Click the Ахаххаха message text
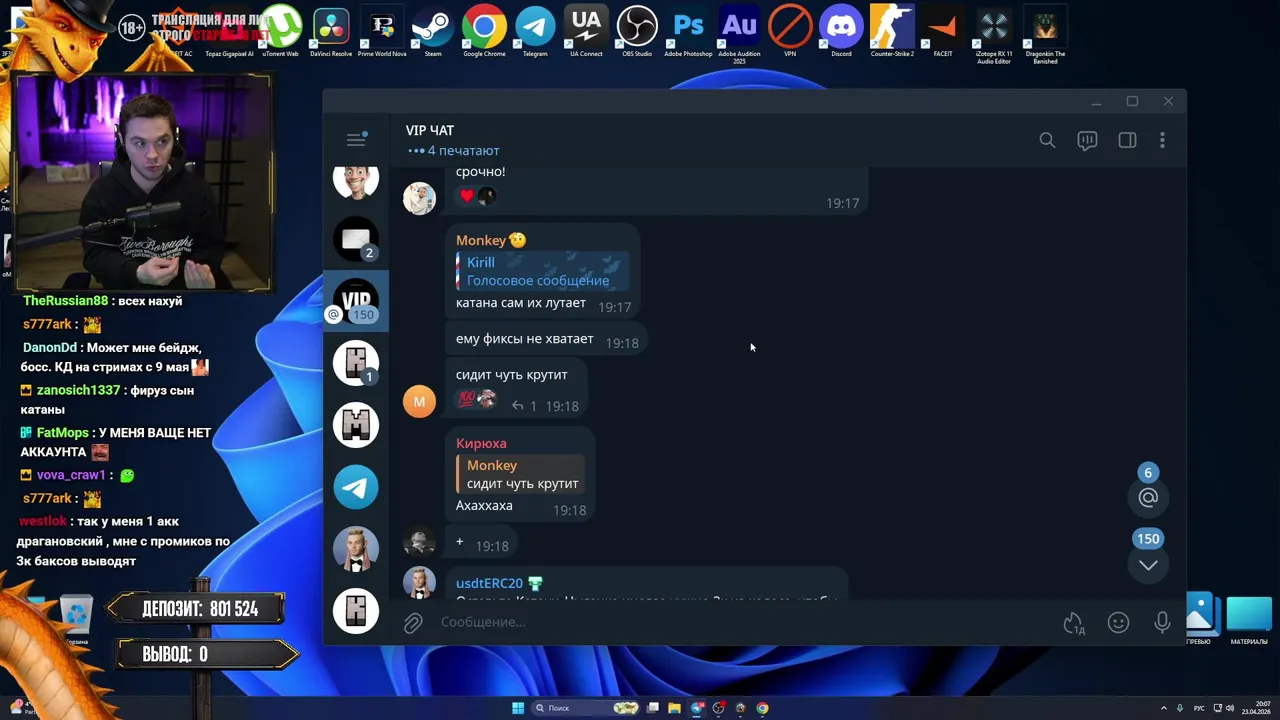Image resolution: width=1280 pixels, height=720 pixels. point(484,505)
